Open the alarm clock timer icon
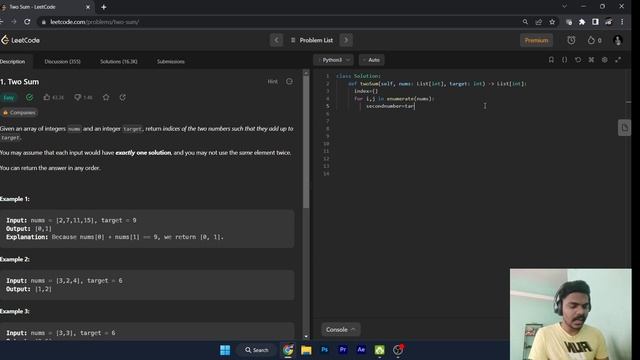Viewport: 640px width, 360px height. pos(571,40)
